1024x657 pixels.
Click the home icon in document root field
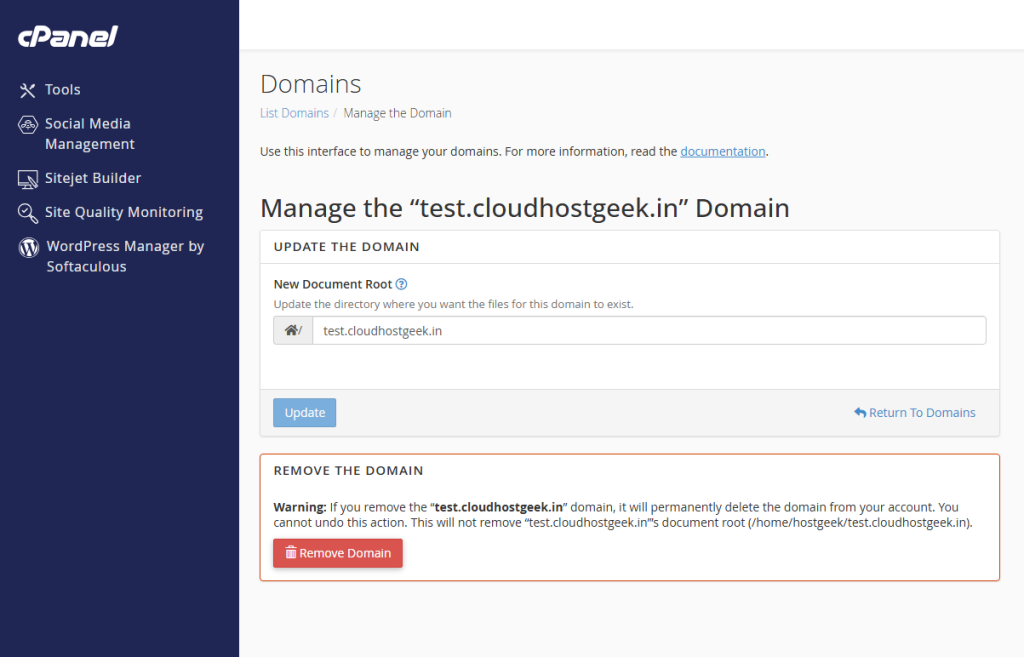pyautogui.click(x=292, y=330)
